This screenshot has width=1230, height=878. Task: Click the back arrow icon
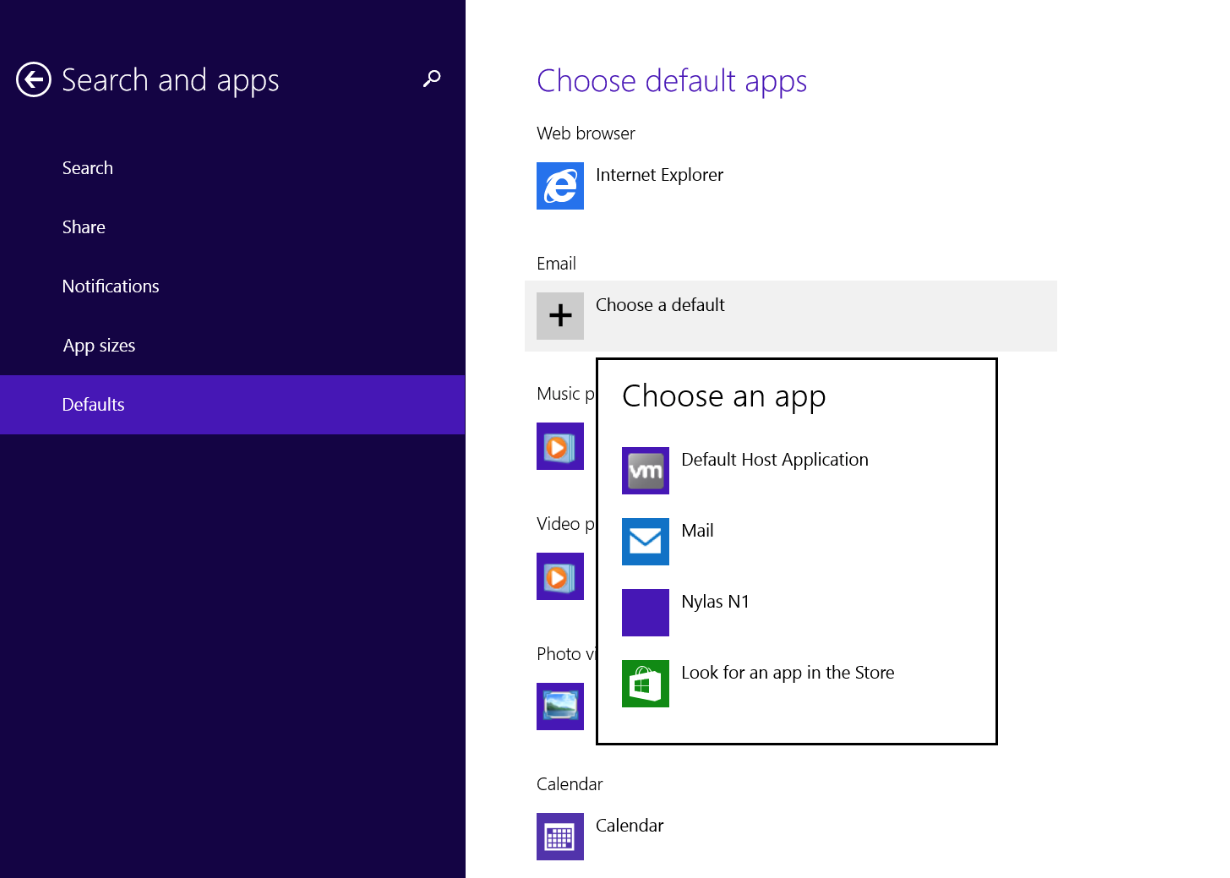[33, 80]
